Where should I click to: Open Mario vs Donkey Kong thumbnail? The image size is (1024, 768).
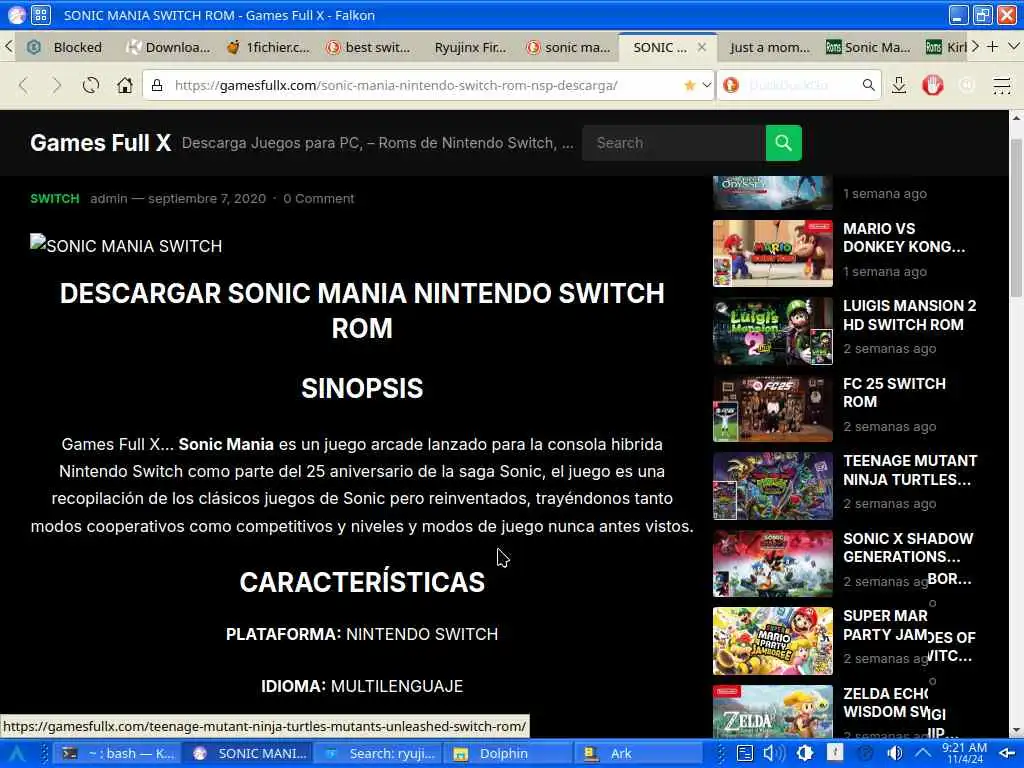773,253
